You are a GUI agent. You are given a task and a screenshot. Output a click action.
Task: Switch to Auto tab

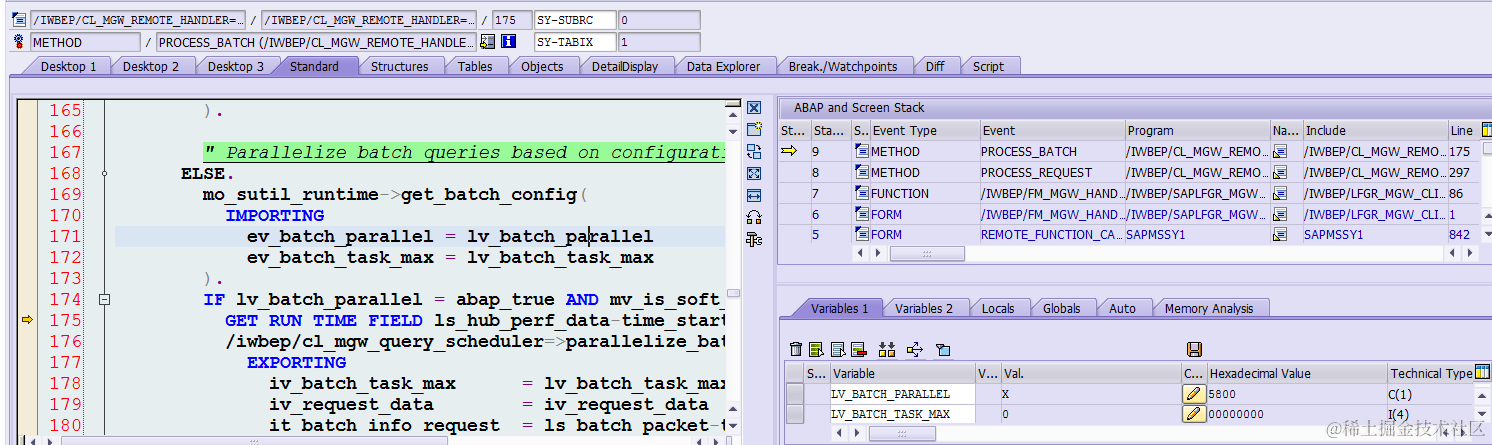point(1122,308)
